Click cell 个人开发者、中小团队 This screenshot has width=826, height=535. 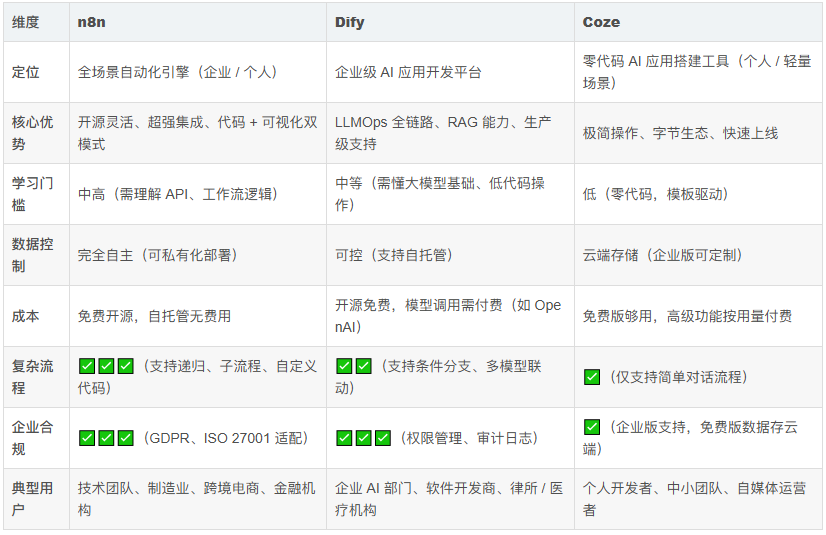(698, 499)
